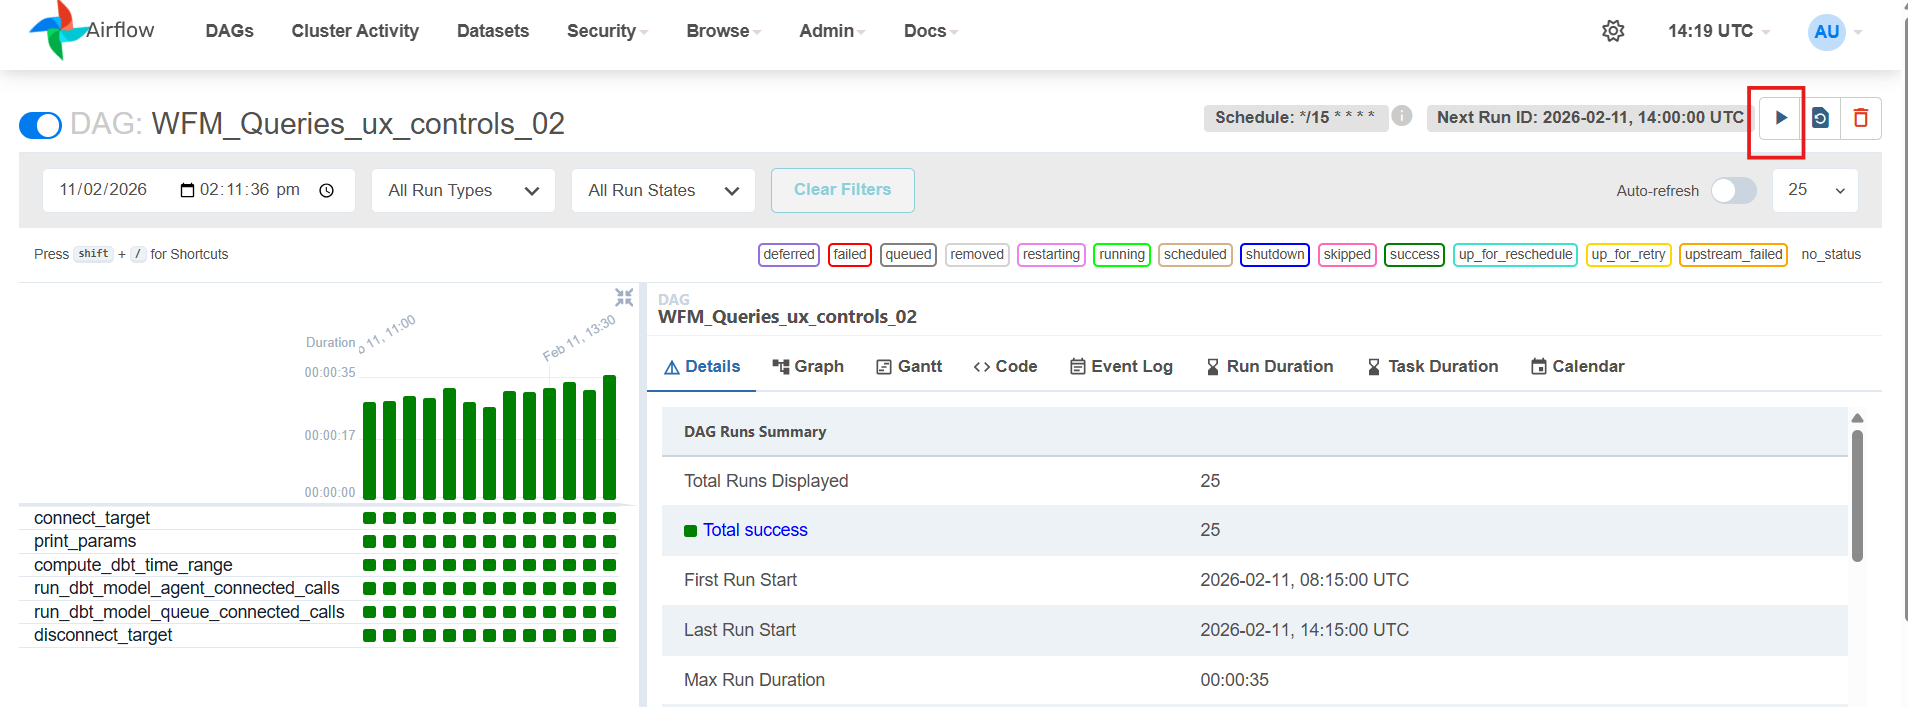
Task: Click the details panel vertical scrollbar
Action: [x=1856, y=495]
